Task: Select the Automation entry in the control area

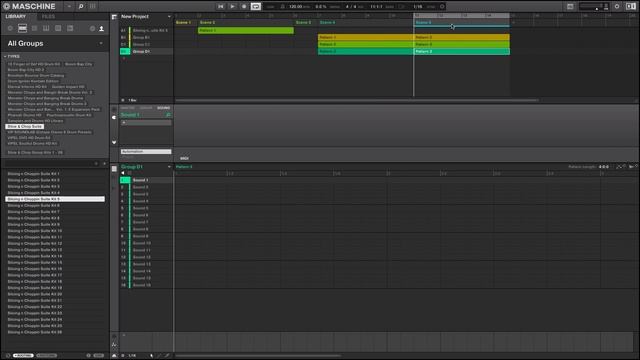Action: (146, 151)
